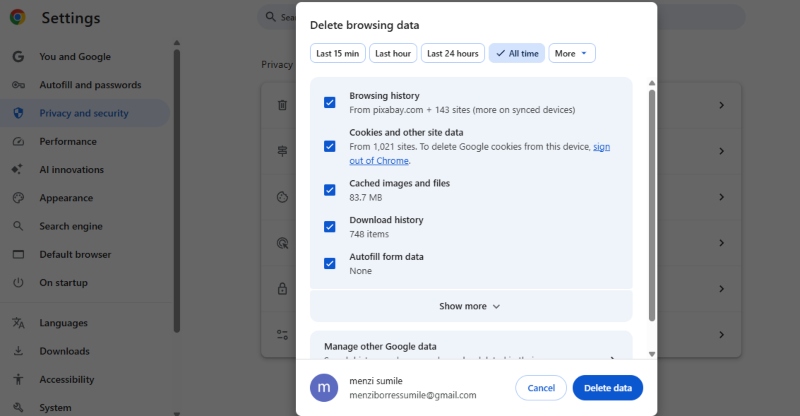800x416 pixels.
Task: Click the Appearance palette icon
Action: click(18, 198)
